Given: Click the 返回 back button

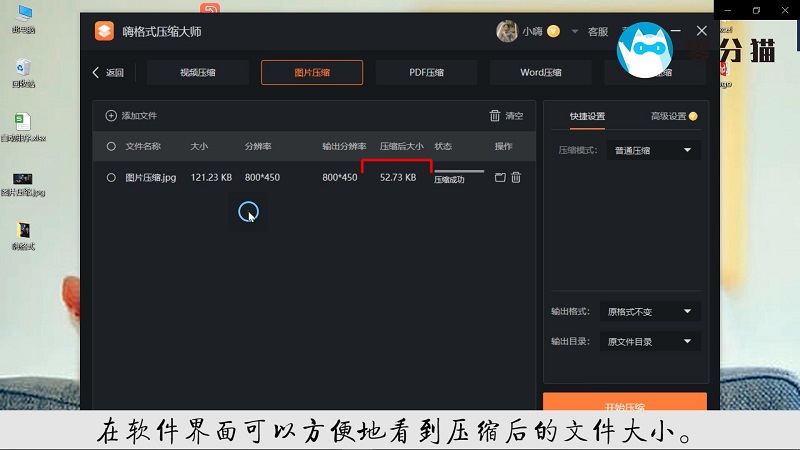Looking at the screenshot, I should [108, 73].
